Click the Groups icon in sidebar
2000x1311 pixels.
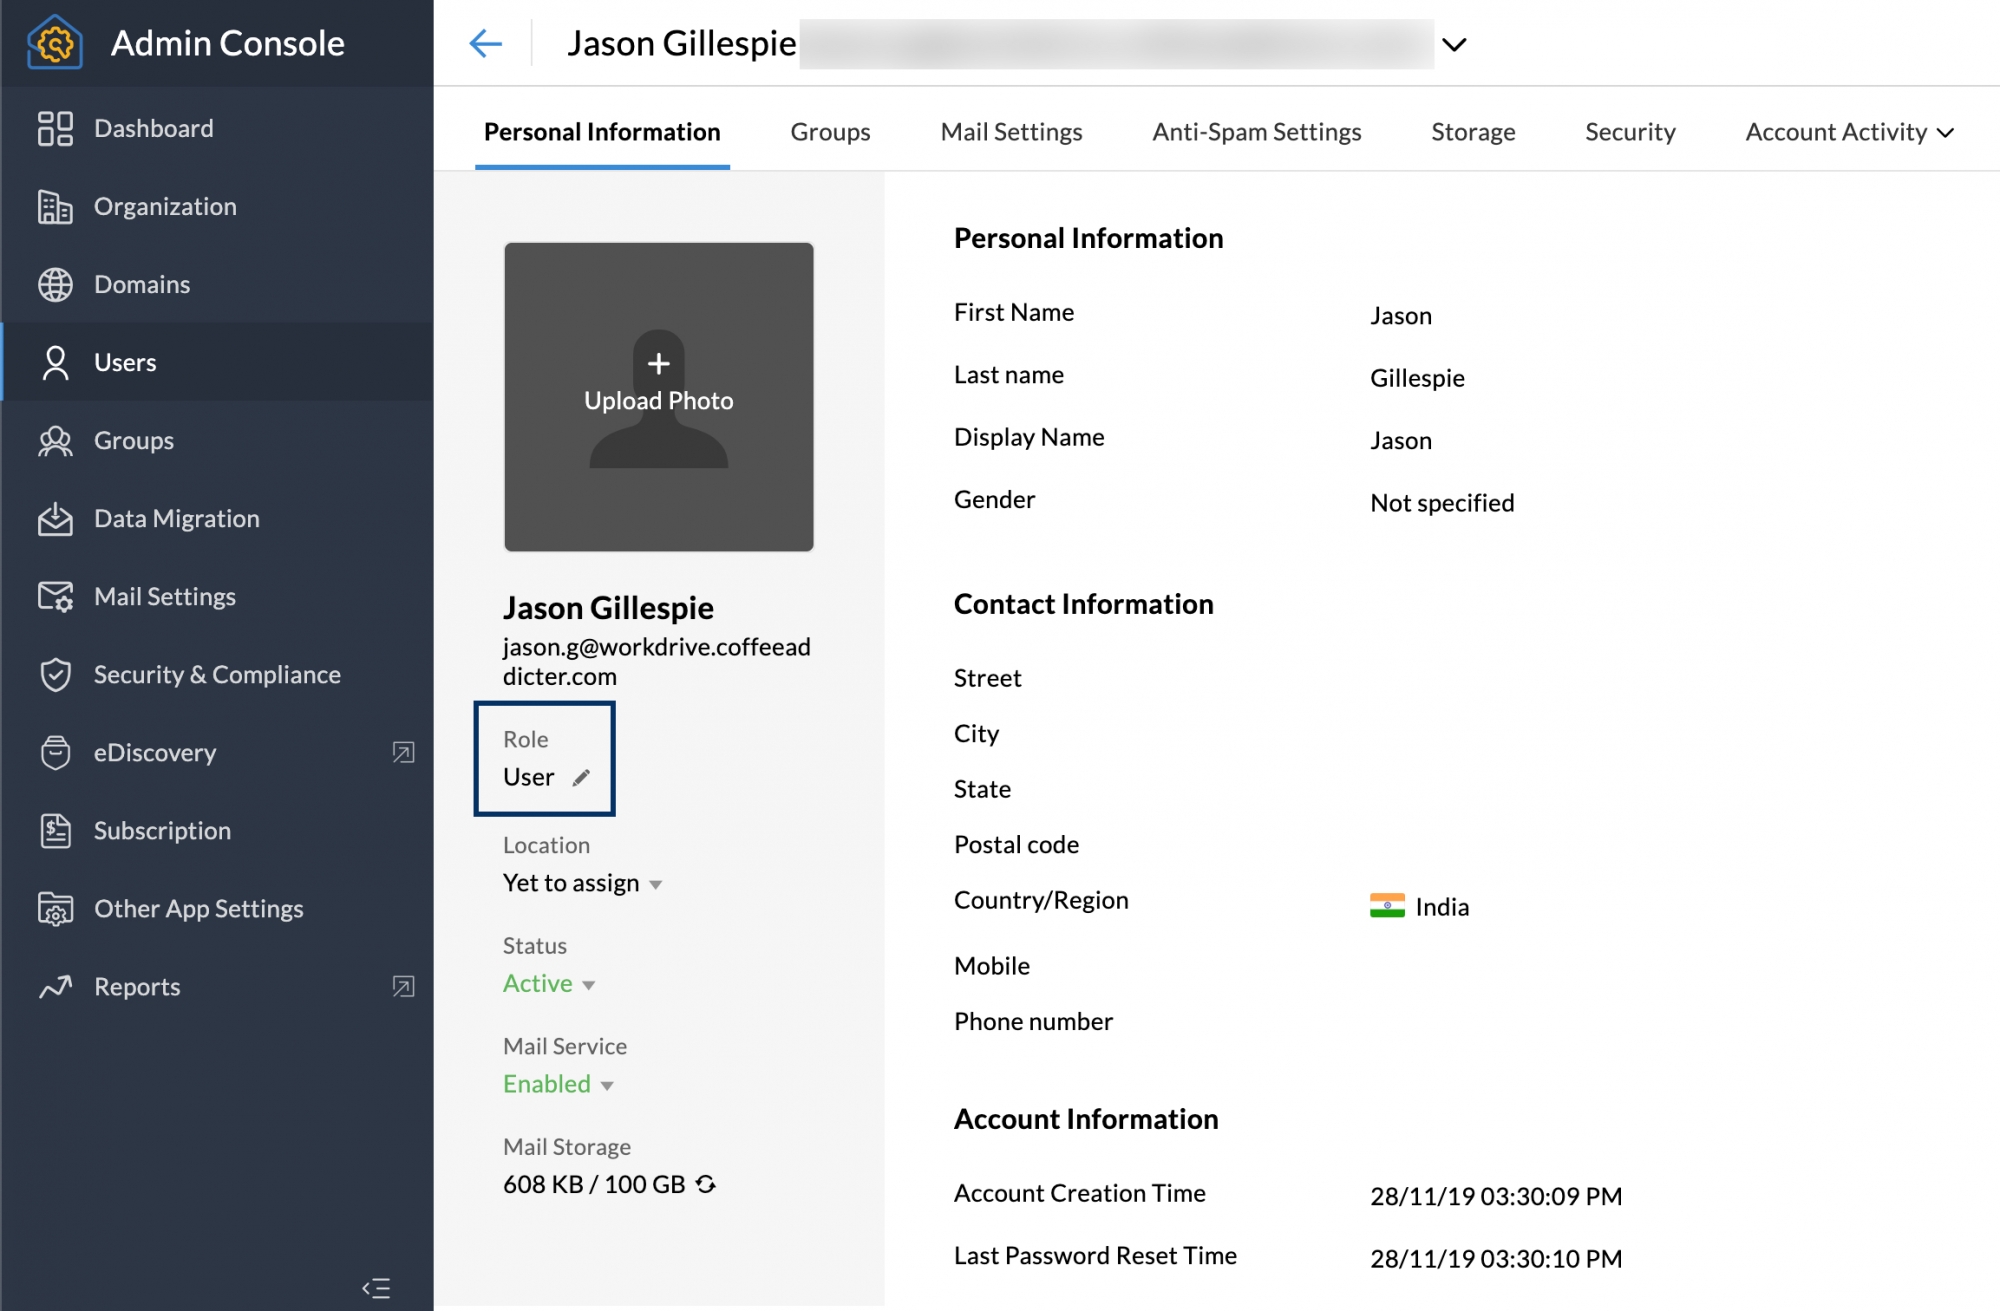pos(53,440)
